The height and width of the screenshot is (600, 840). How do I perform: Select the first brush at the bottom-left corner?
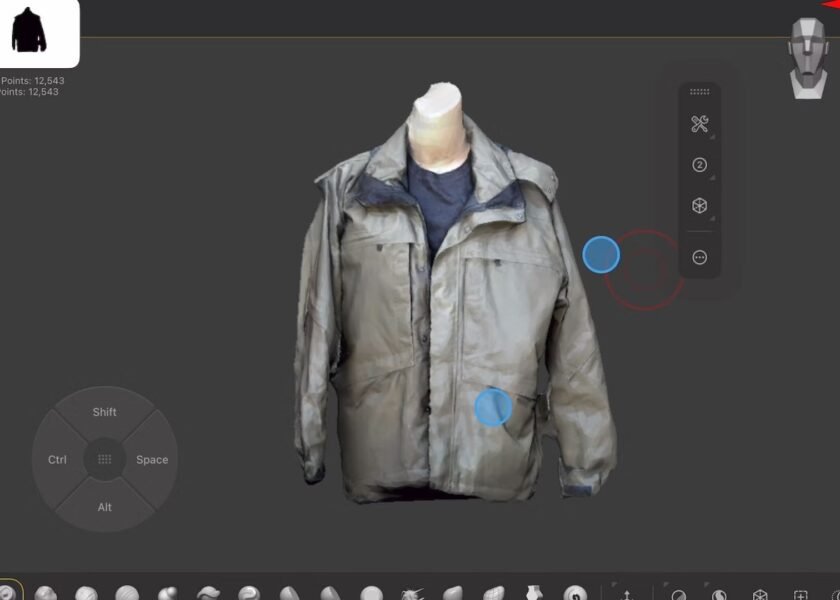(x=6, y=593)
